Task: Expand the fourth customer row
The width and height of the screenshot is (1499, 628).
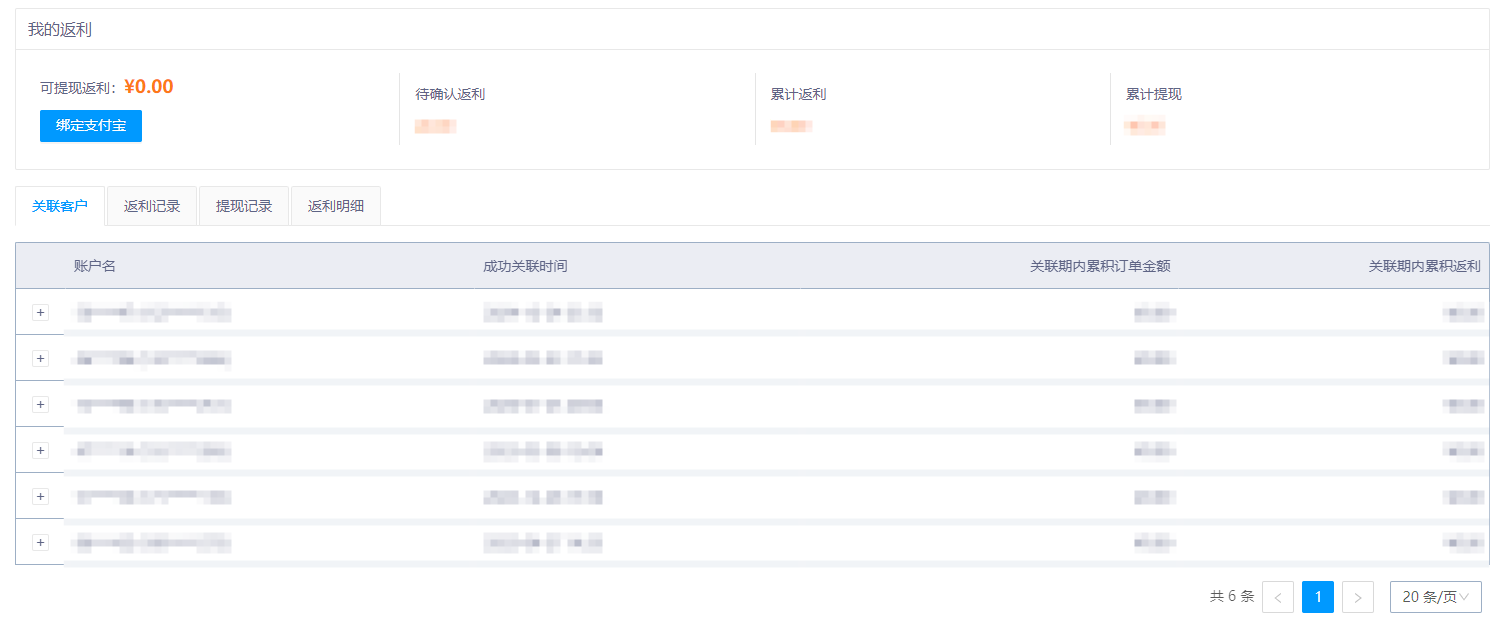Action: (x=40, y=450)
